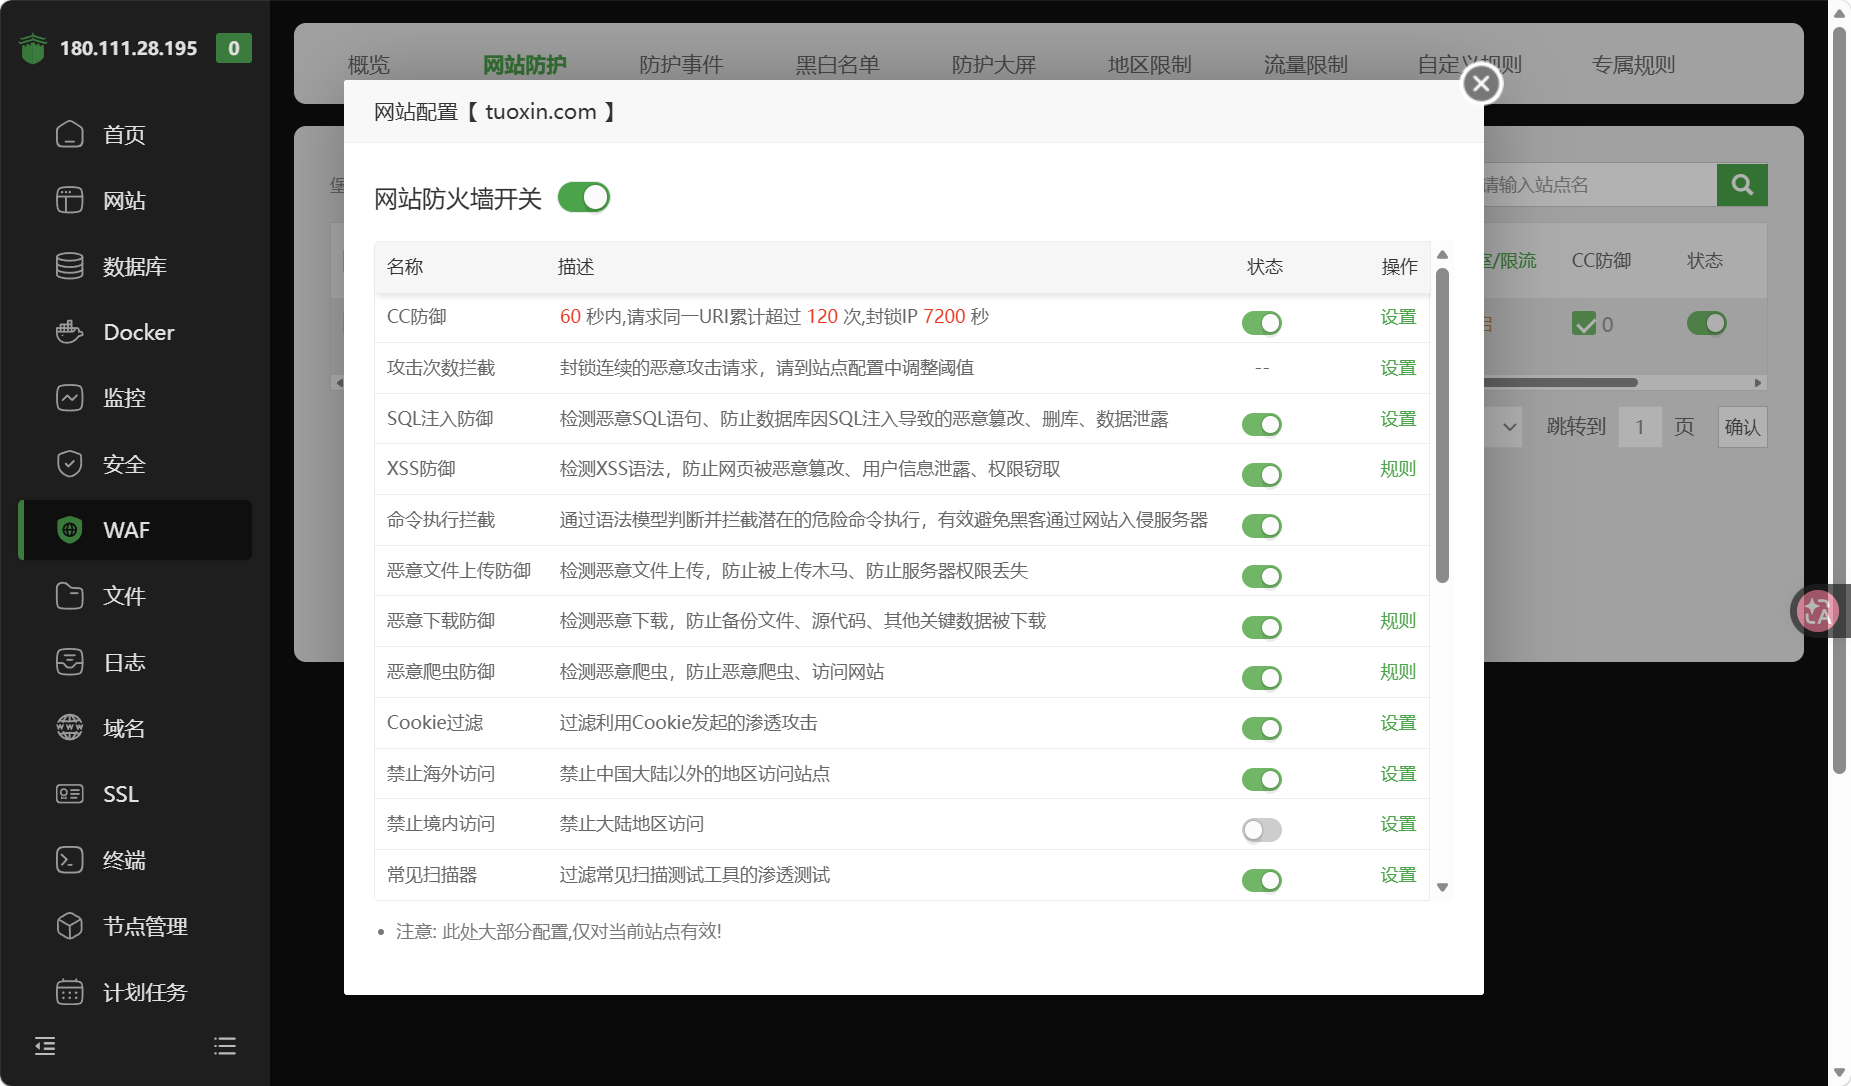Open the SSL certificate icon

[x=69, y=794]
